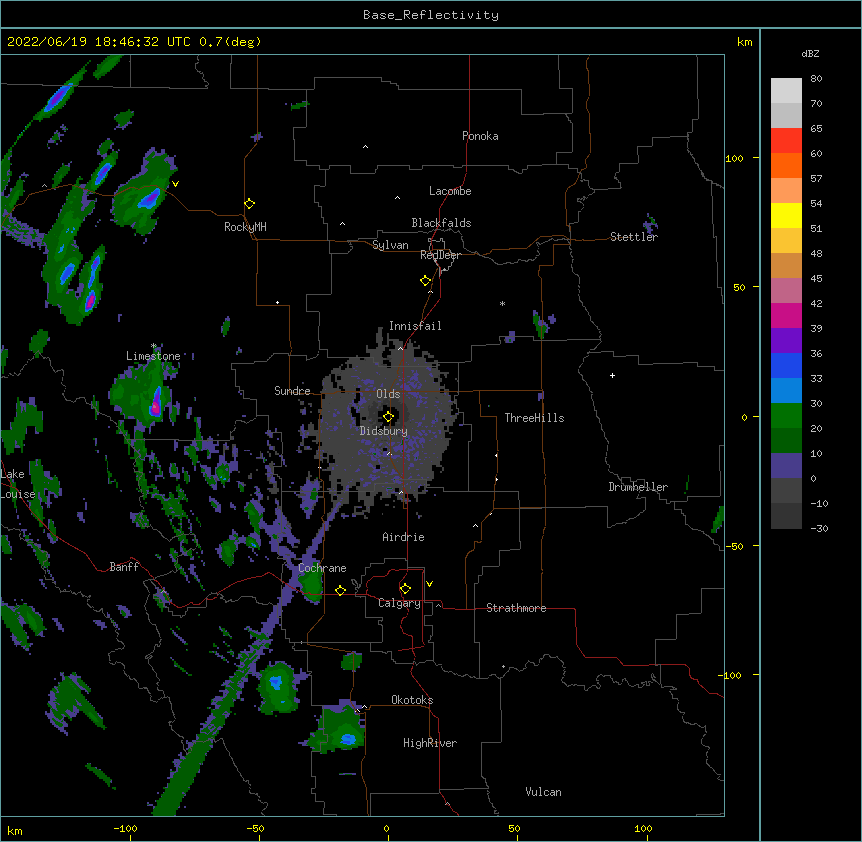Select the radar site diamond between Olds and Didsbury
Viewport: 862px width, 842px height.
388,417
